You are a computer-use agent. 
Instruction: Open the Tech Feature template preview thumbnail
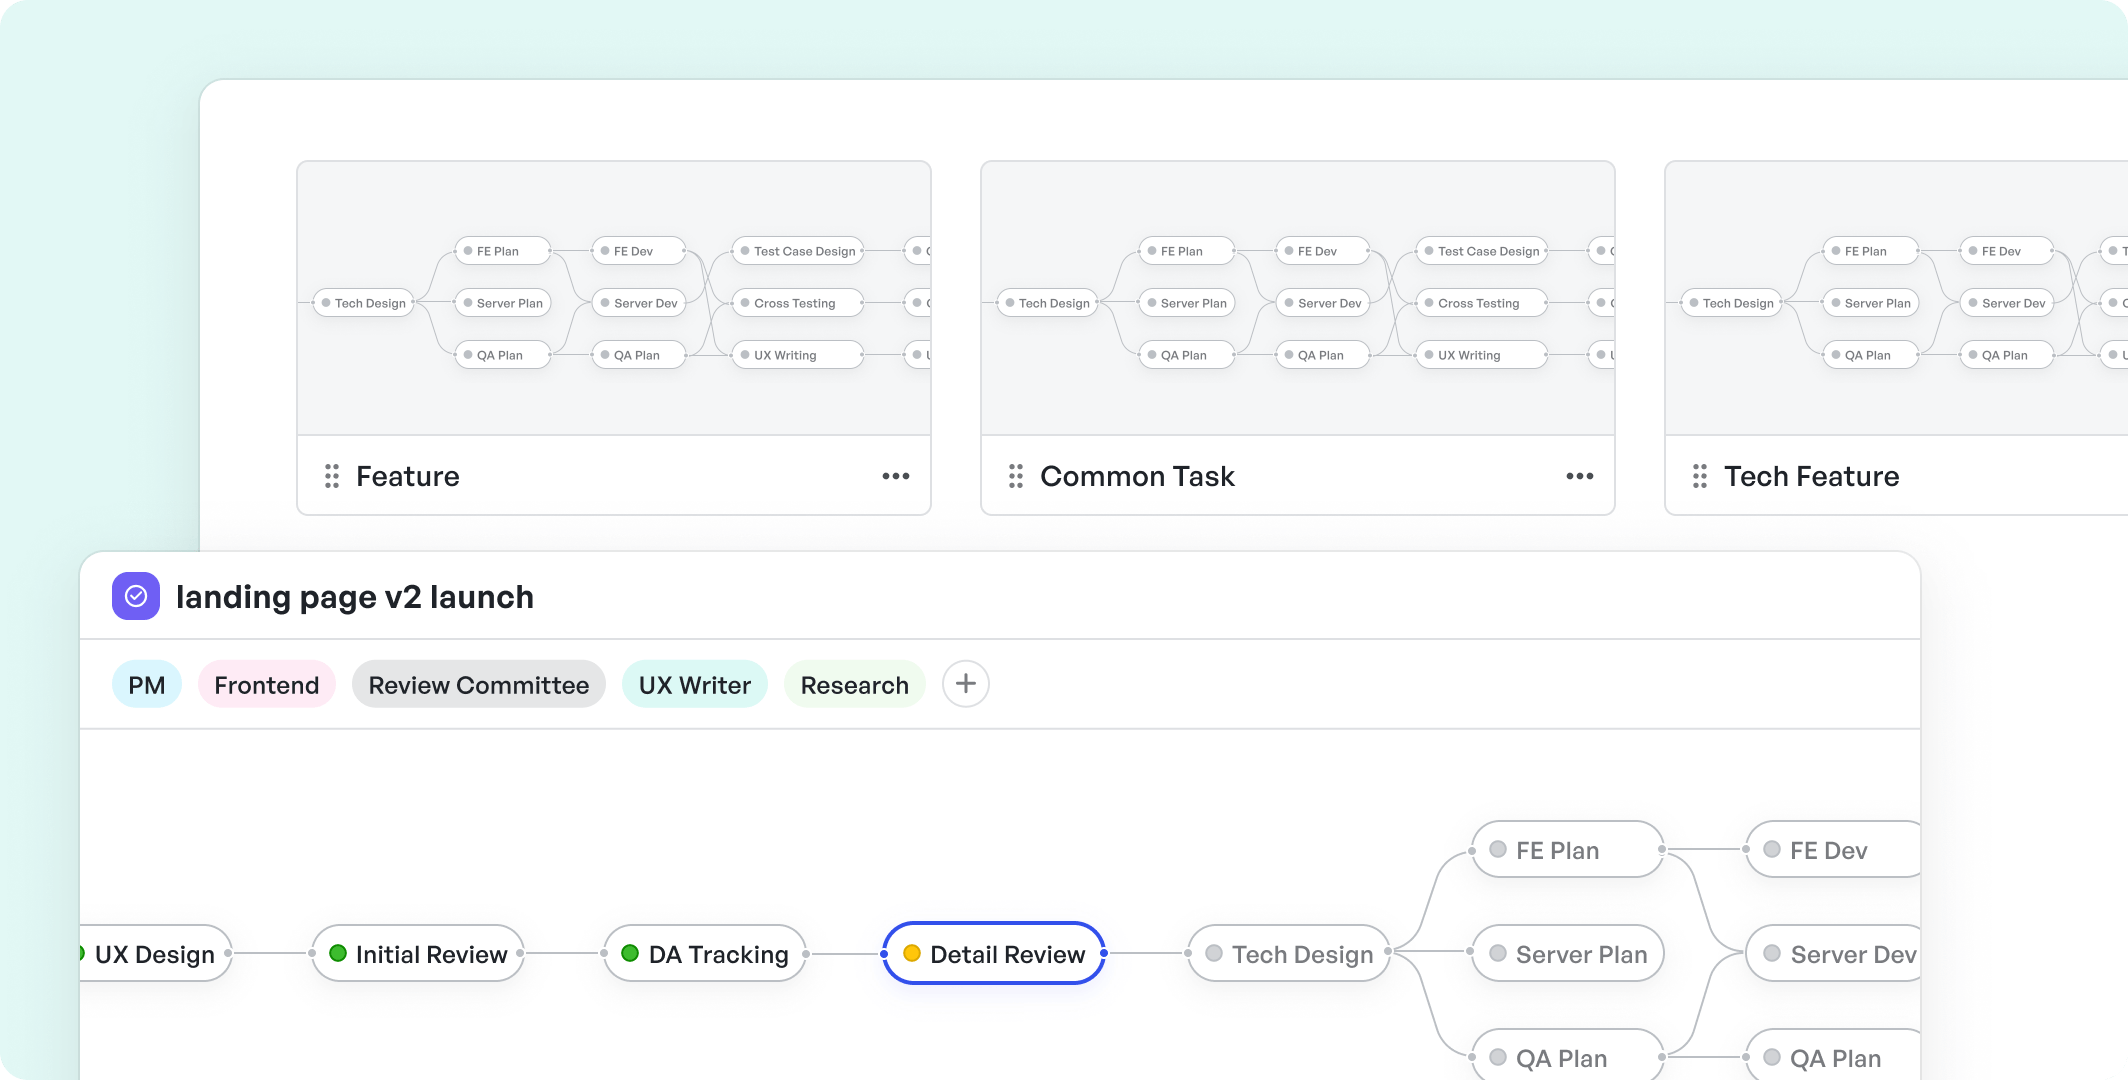coord(1897,298)
